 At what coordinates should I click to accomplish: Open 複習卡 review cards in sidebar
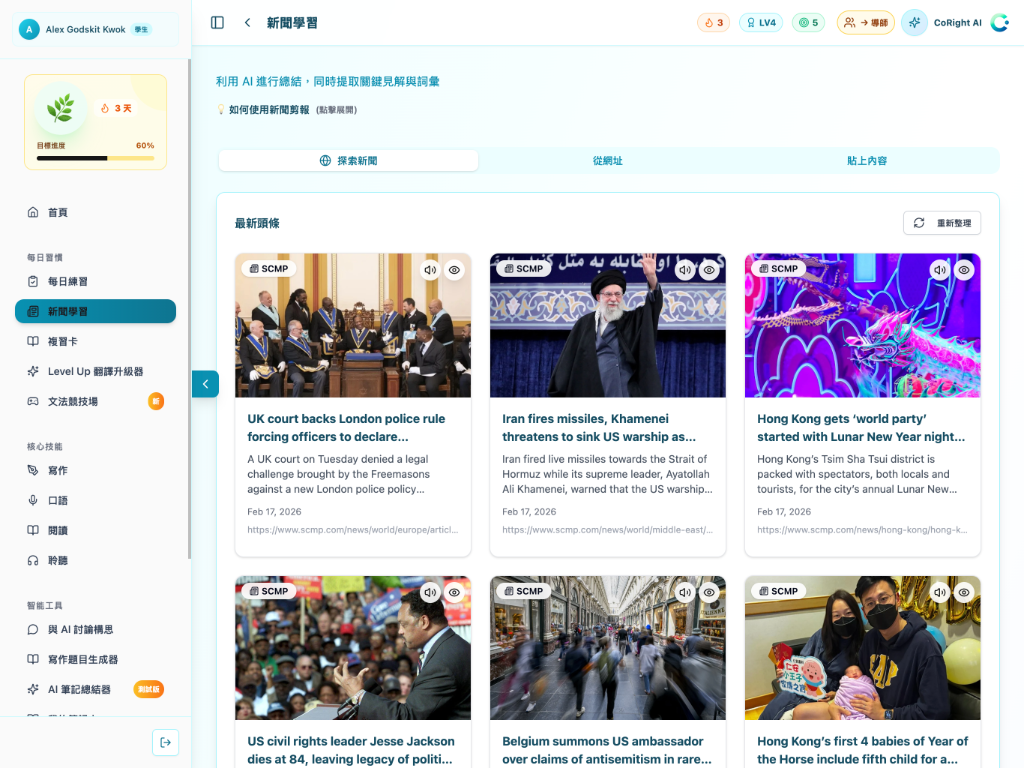click(x=95, y=342)
